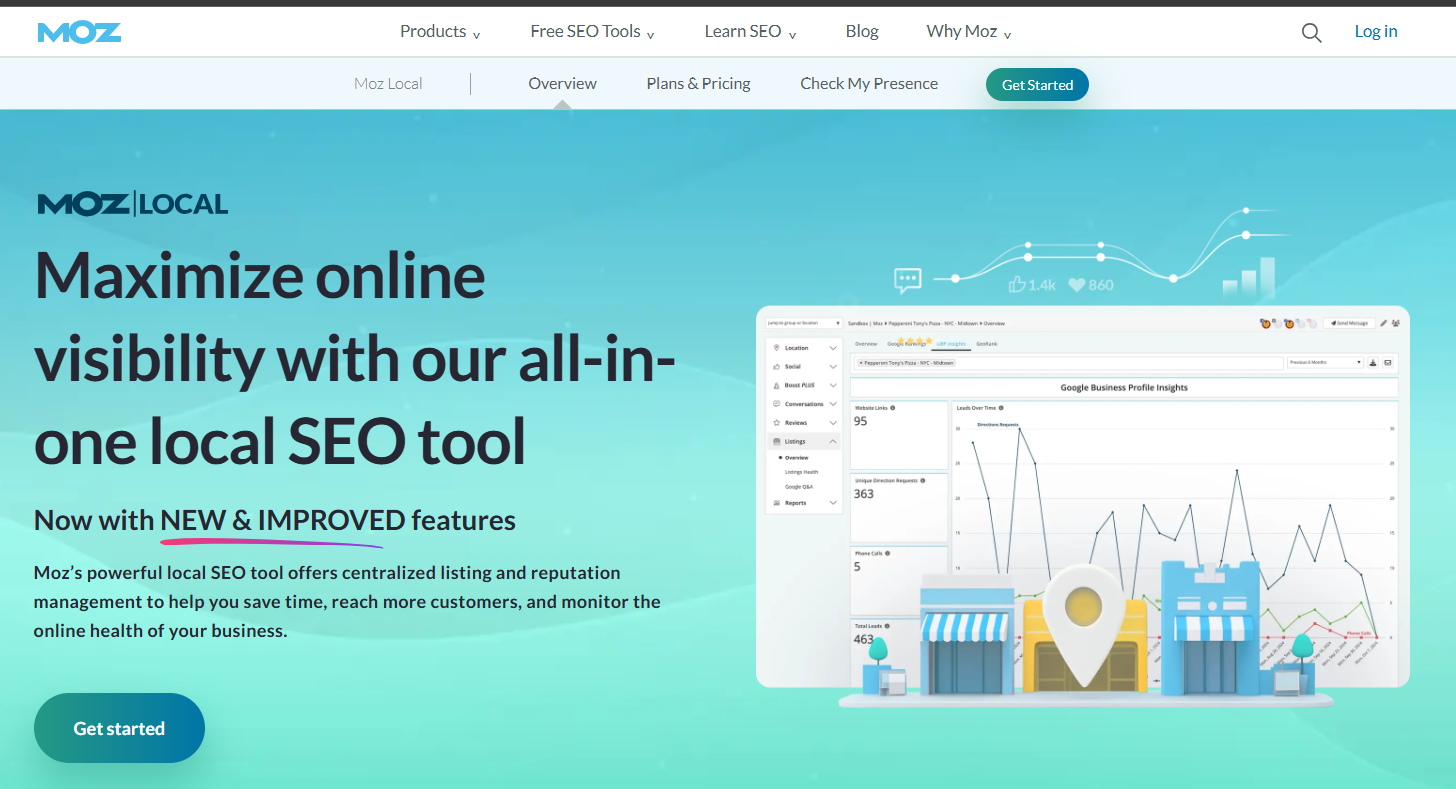Open 'Jump to group or location' dropdown
The height and width of the screenshot is (789, 1456).
click(x=804, y=323)
